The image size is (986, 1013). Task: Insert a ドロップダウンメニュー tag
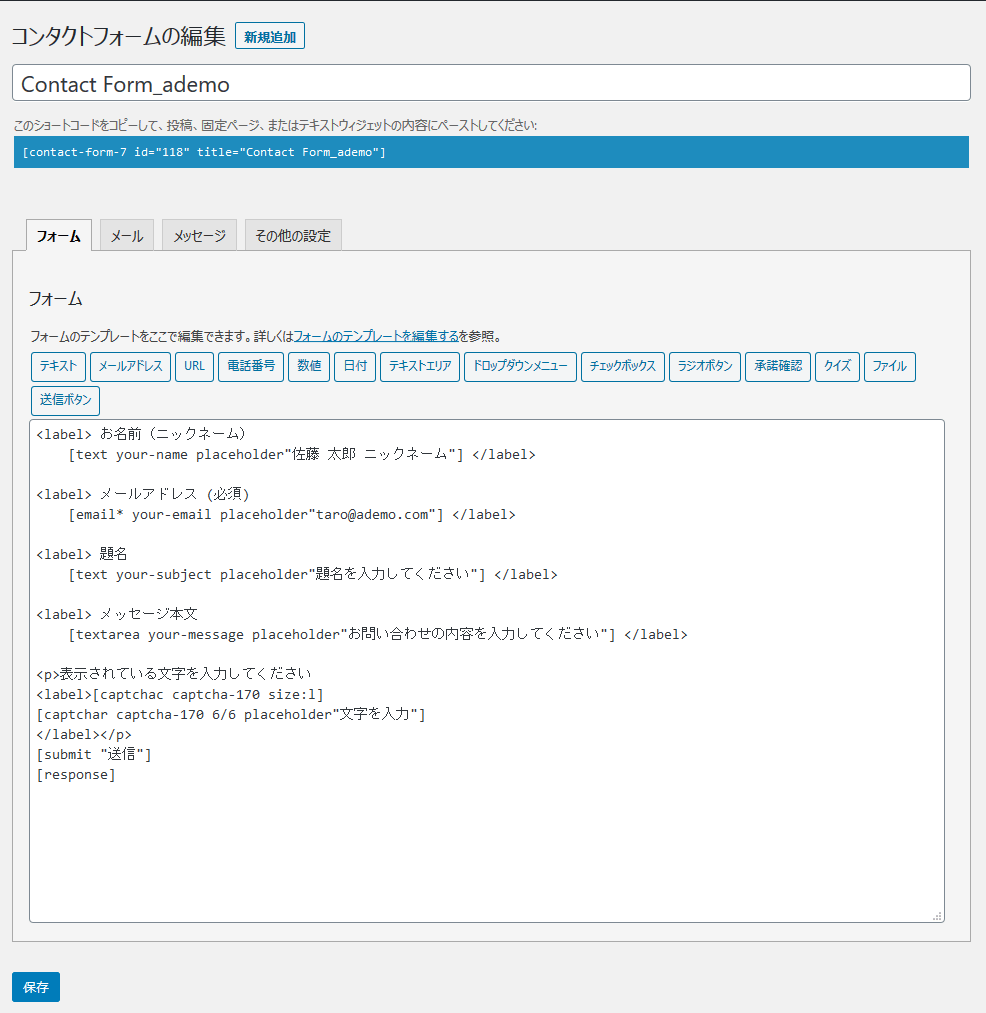pos(520,366)
